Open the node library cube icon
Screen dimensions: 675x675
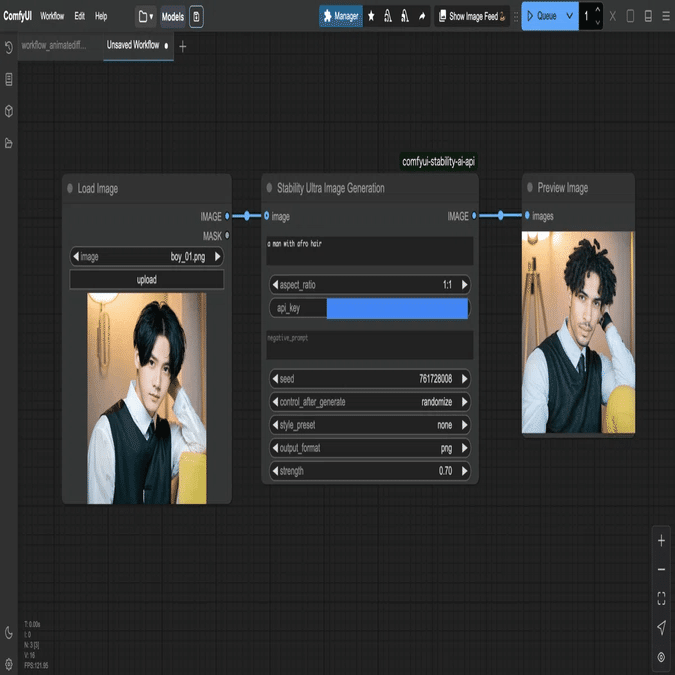(9, 111)
